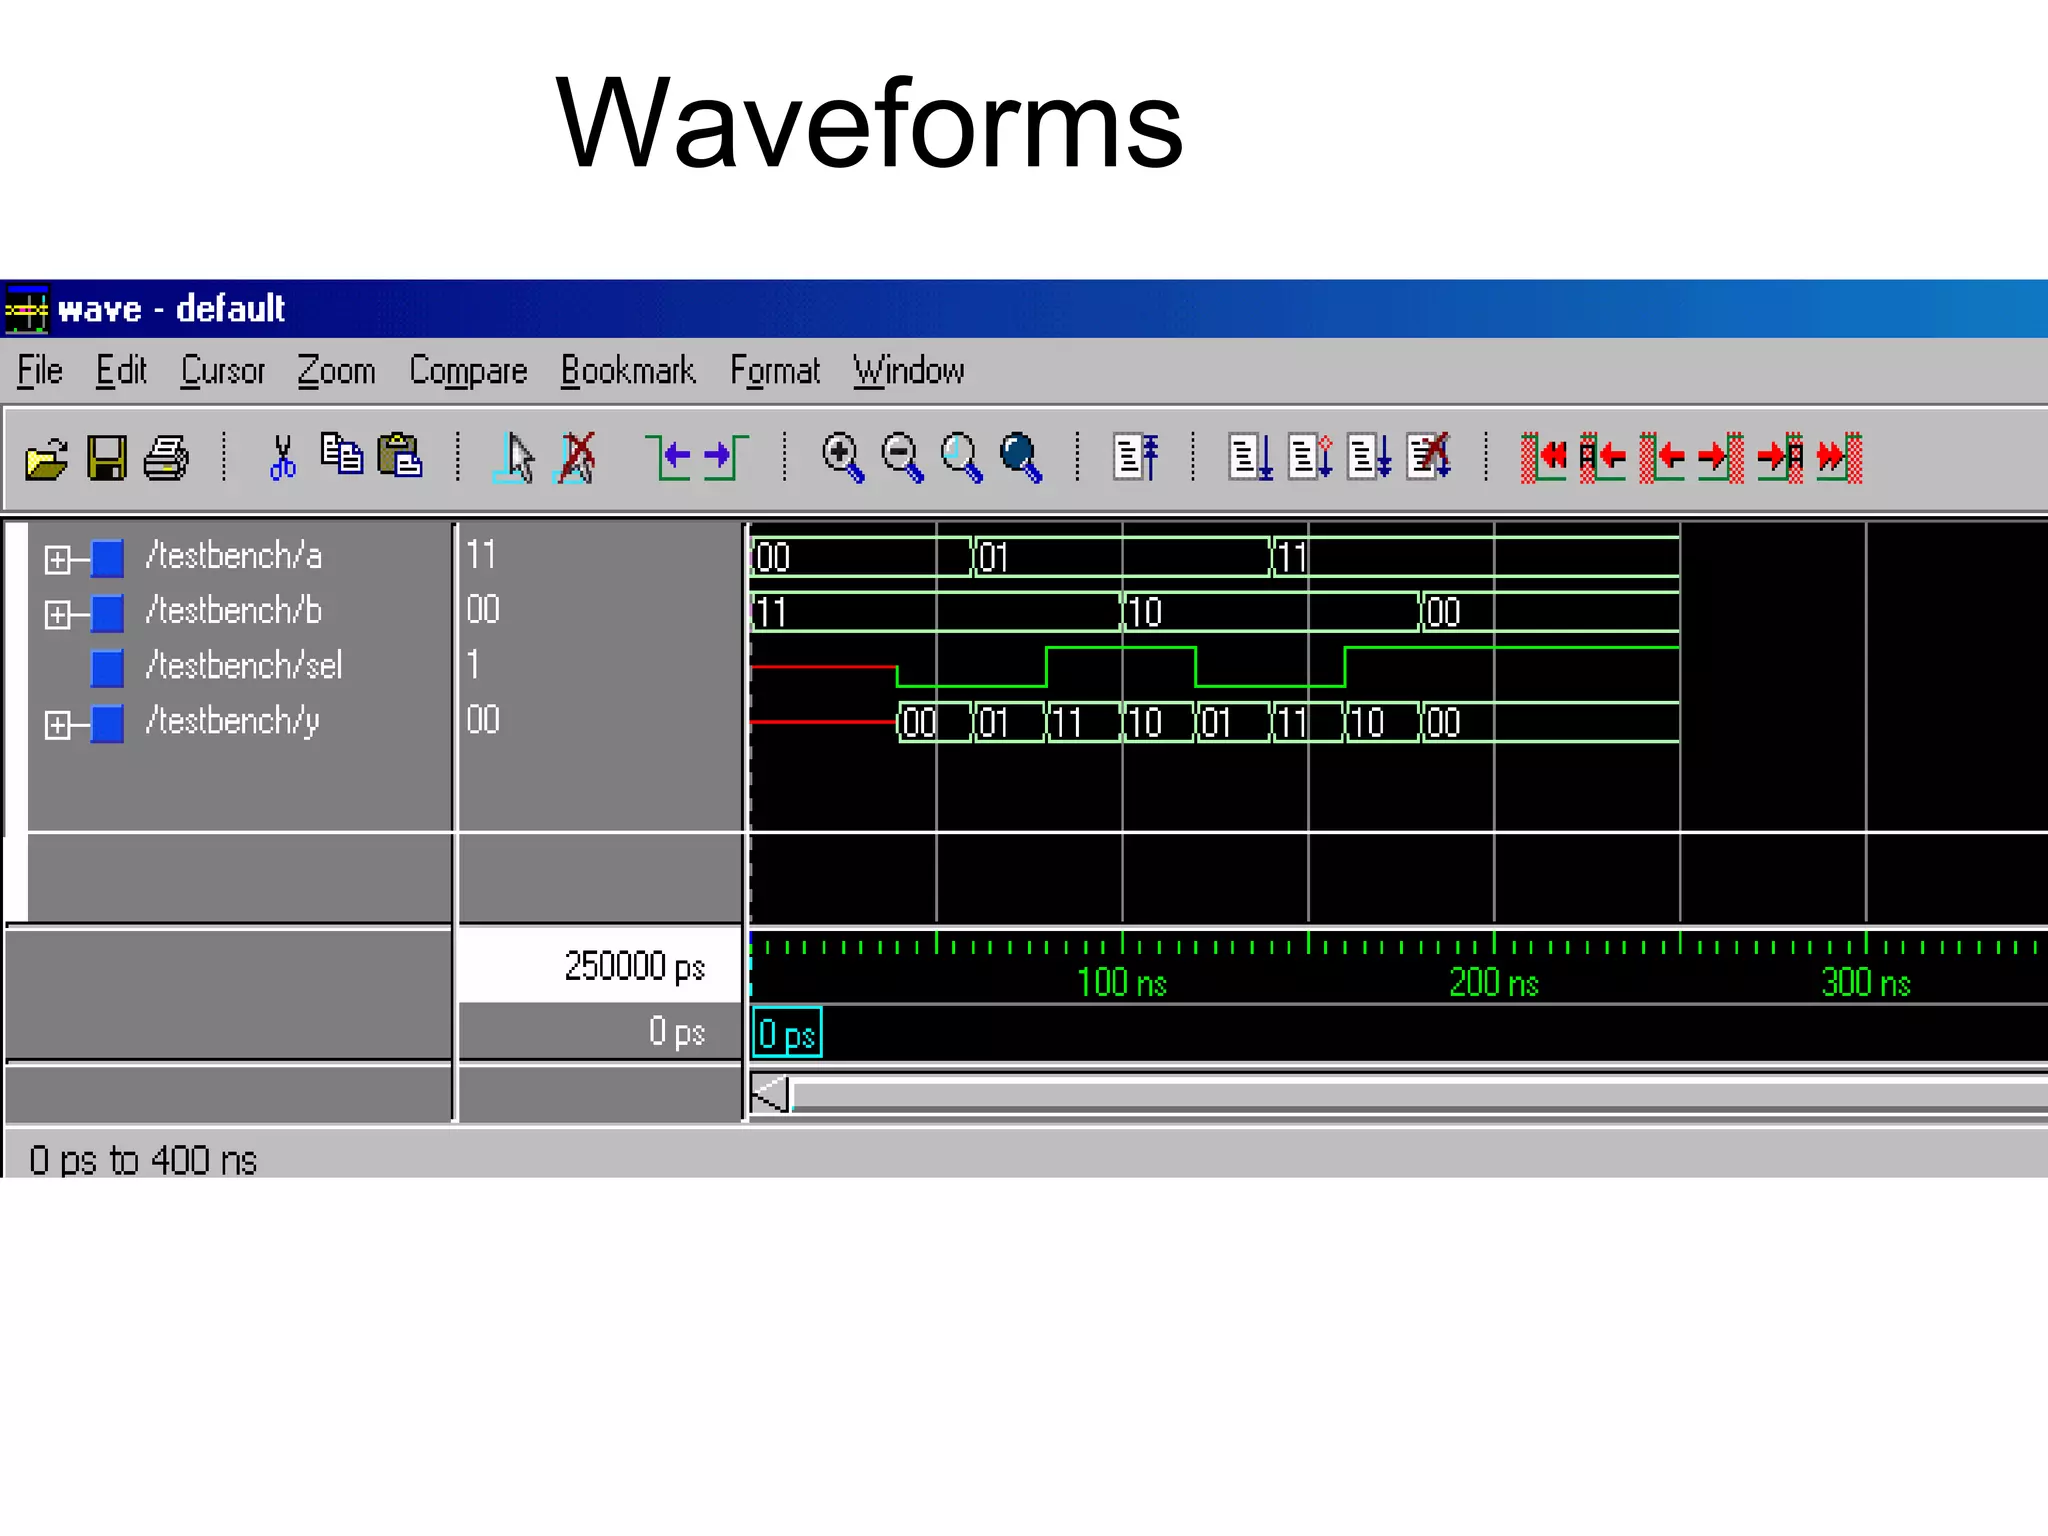Click value 11 of /testbench/a
This screenshot has width=2048, height=1536.
(x=481, y=555)
